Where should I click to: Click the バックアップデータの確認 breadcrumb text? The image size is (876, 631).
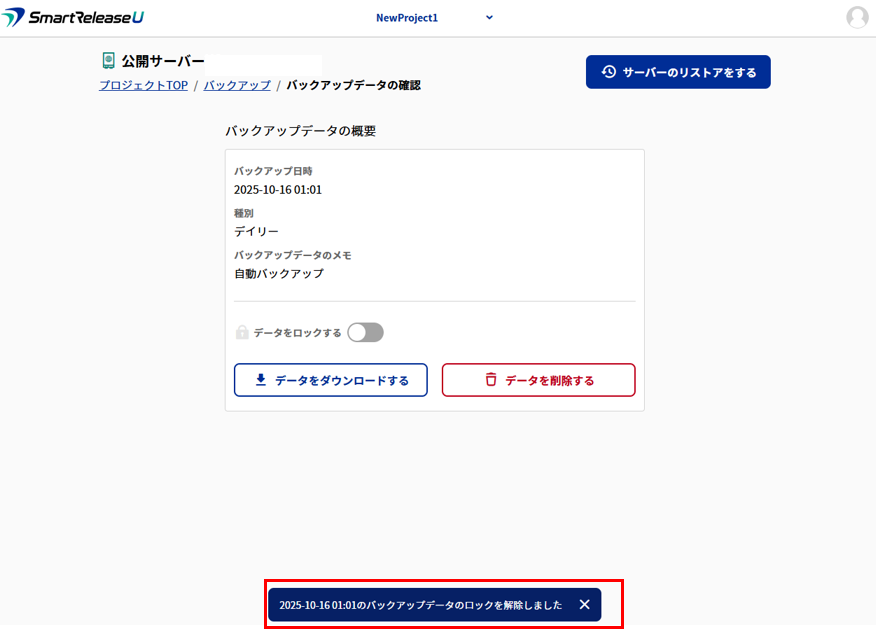coord(353,86)
